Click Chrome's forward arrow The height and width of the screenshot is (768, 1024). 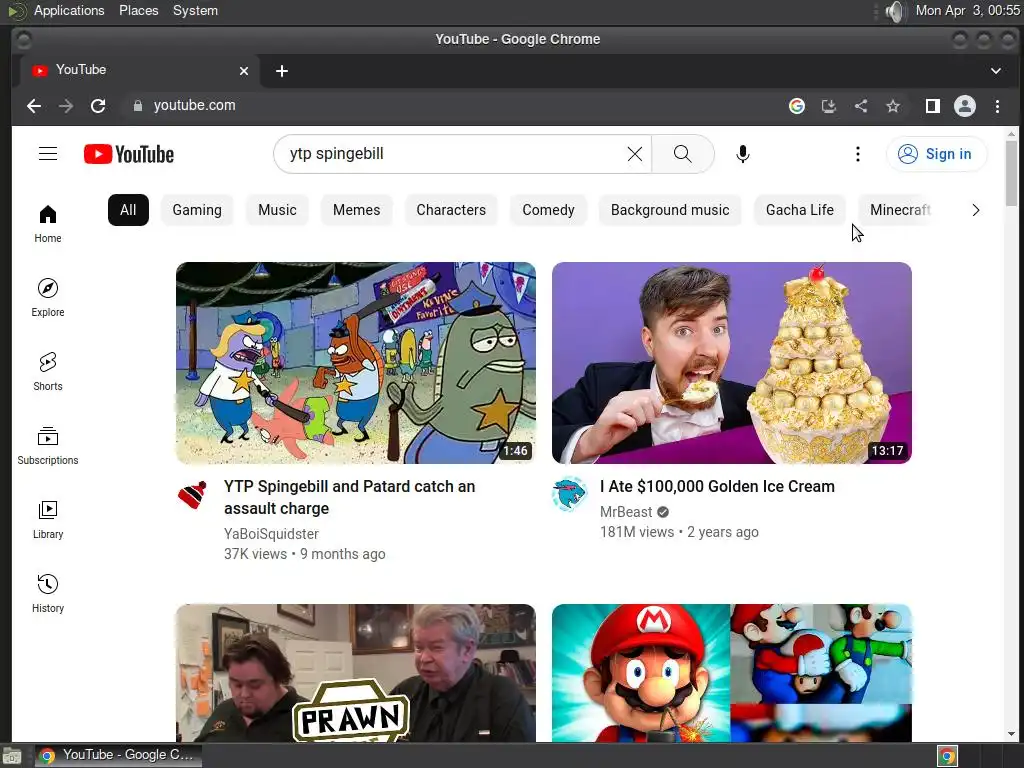click(x=66, y=106)
